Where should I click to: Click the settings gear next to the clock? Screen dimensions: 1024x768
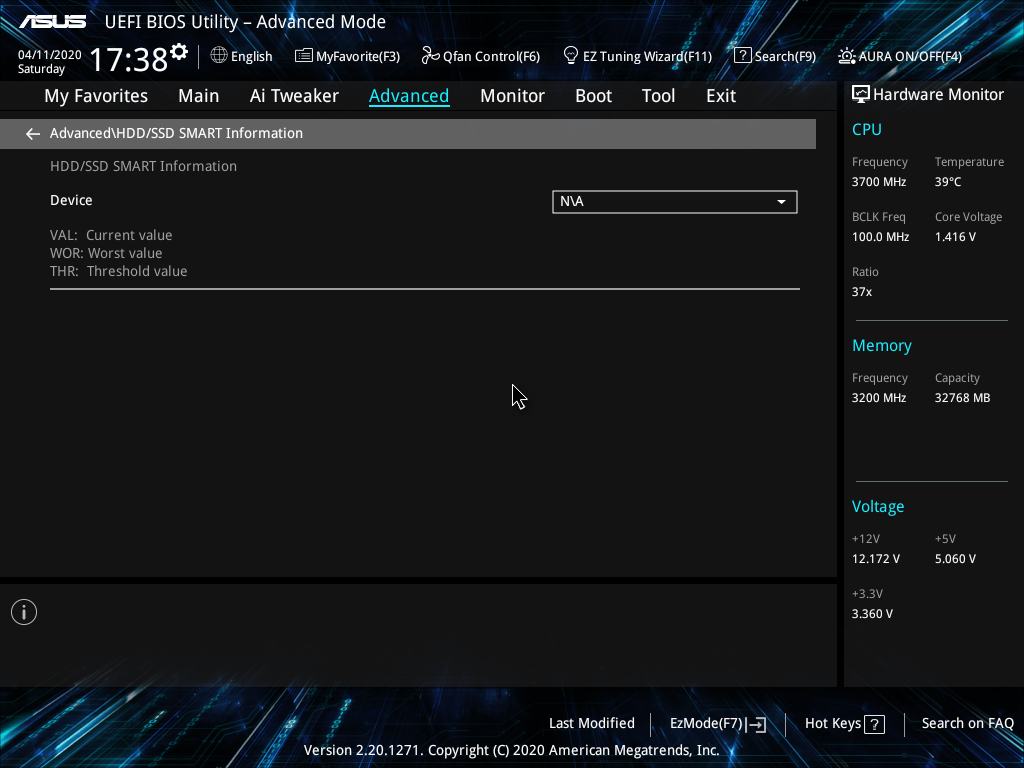coord(179,52)
